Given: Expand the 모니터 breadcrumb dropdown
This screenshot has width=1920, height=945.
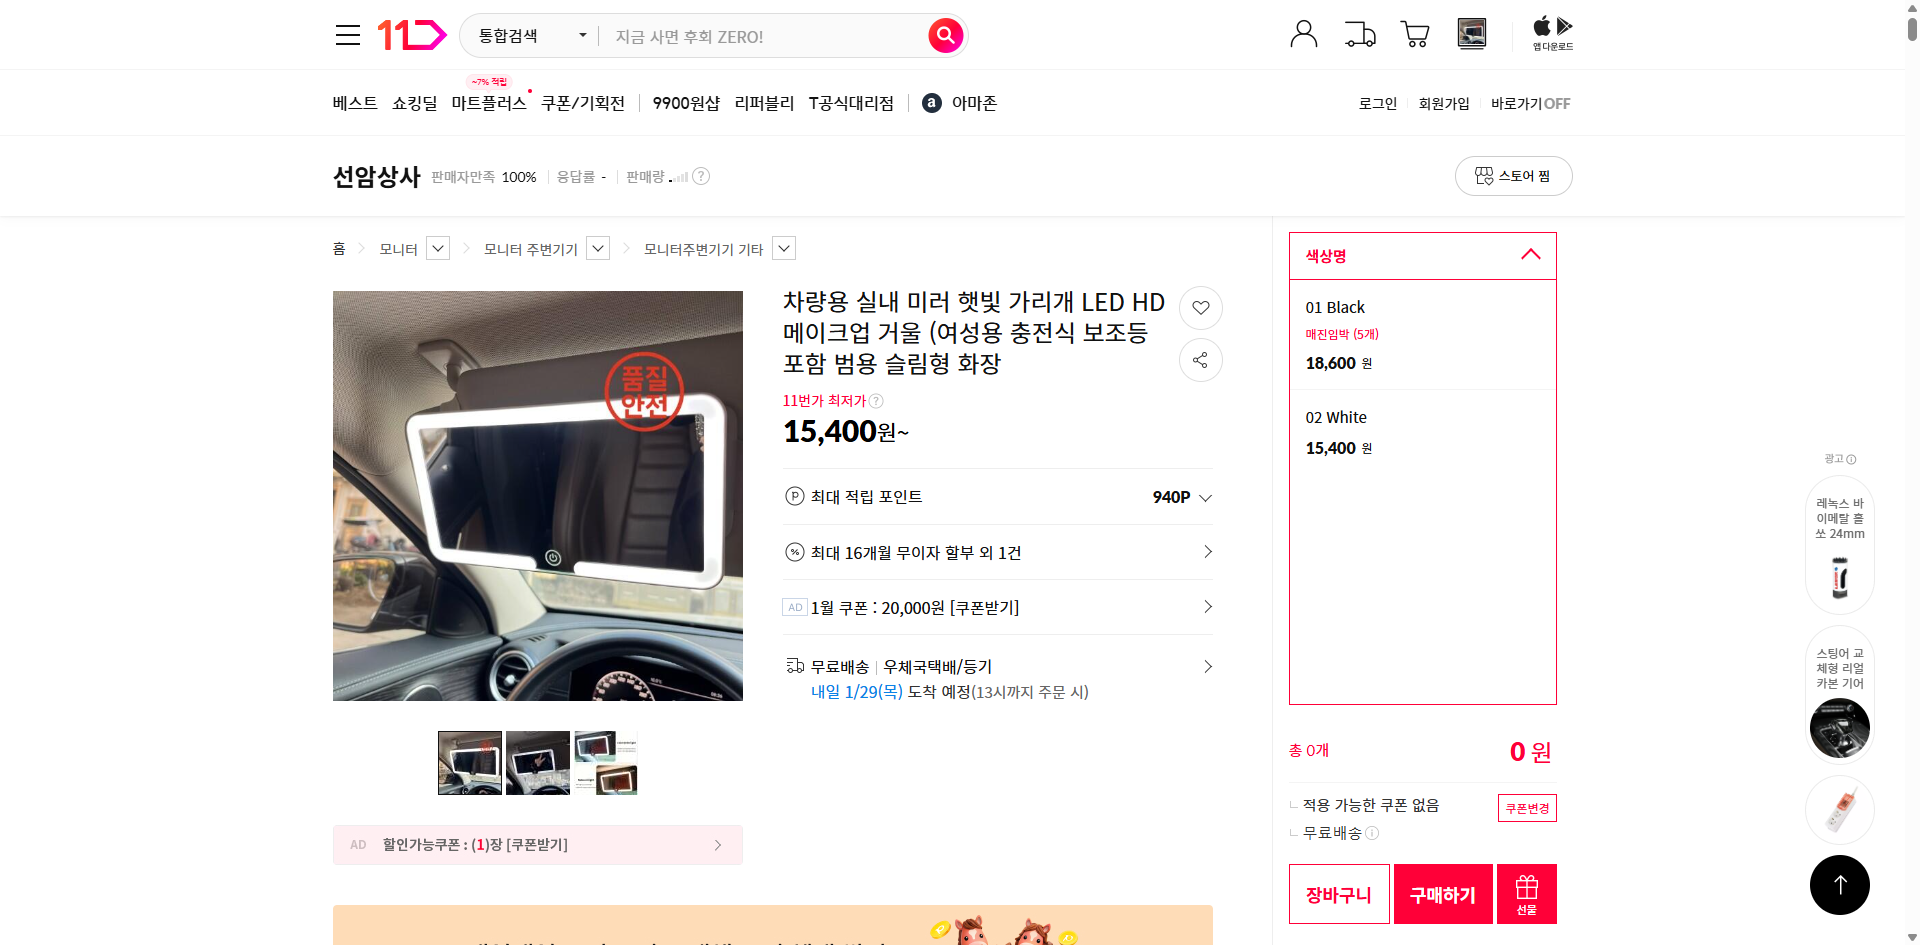Looking at the screenshot, I should pos(436,248).
